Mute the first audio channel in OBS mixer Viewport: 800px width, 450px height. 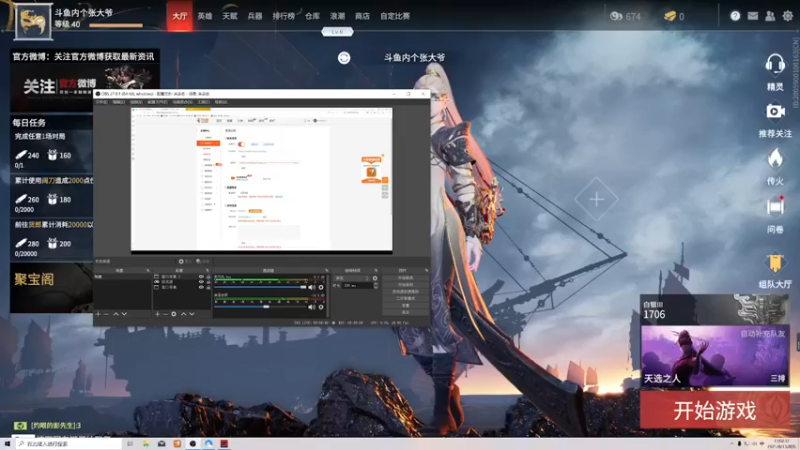point(311,287)
